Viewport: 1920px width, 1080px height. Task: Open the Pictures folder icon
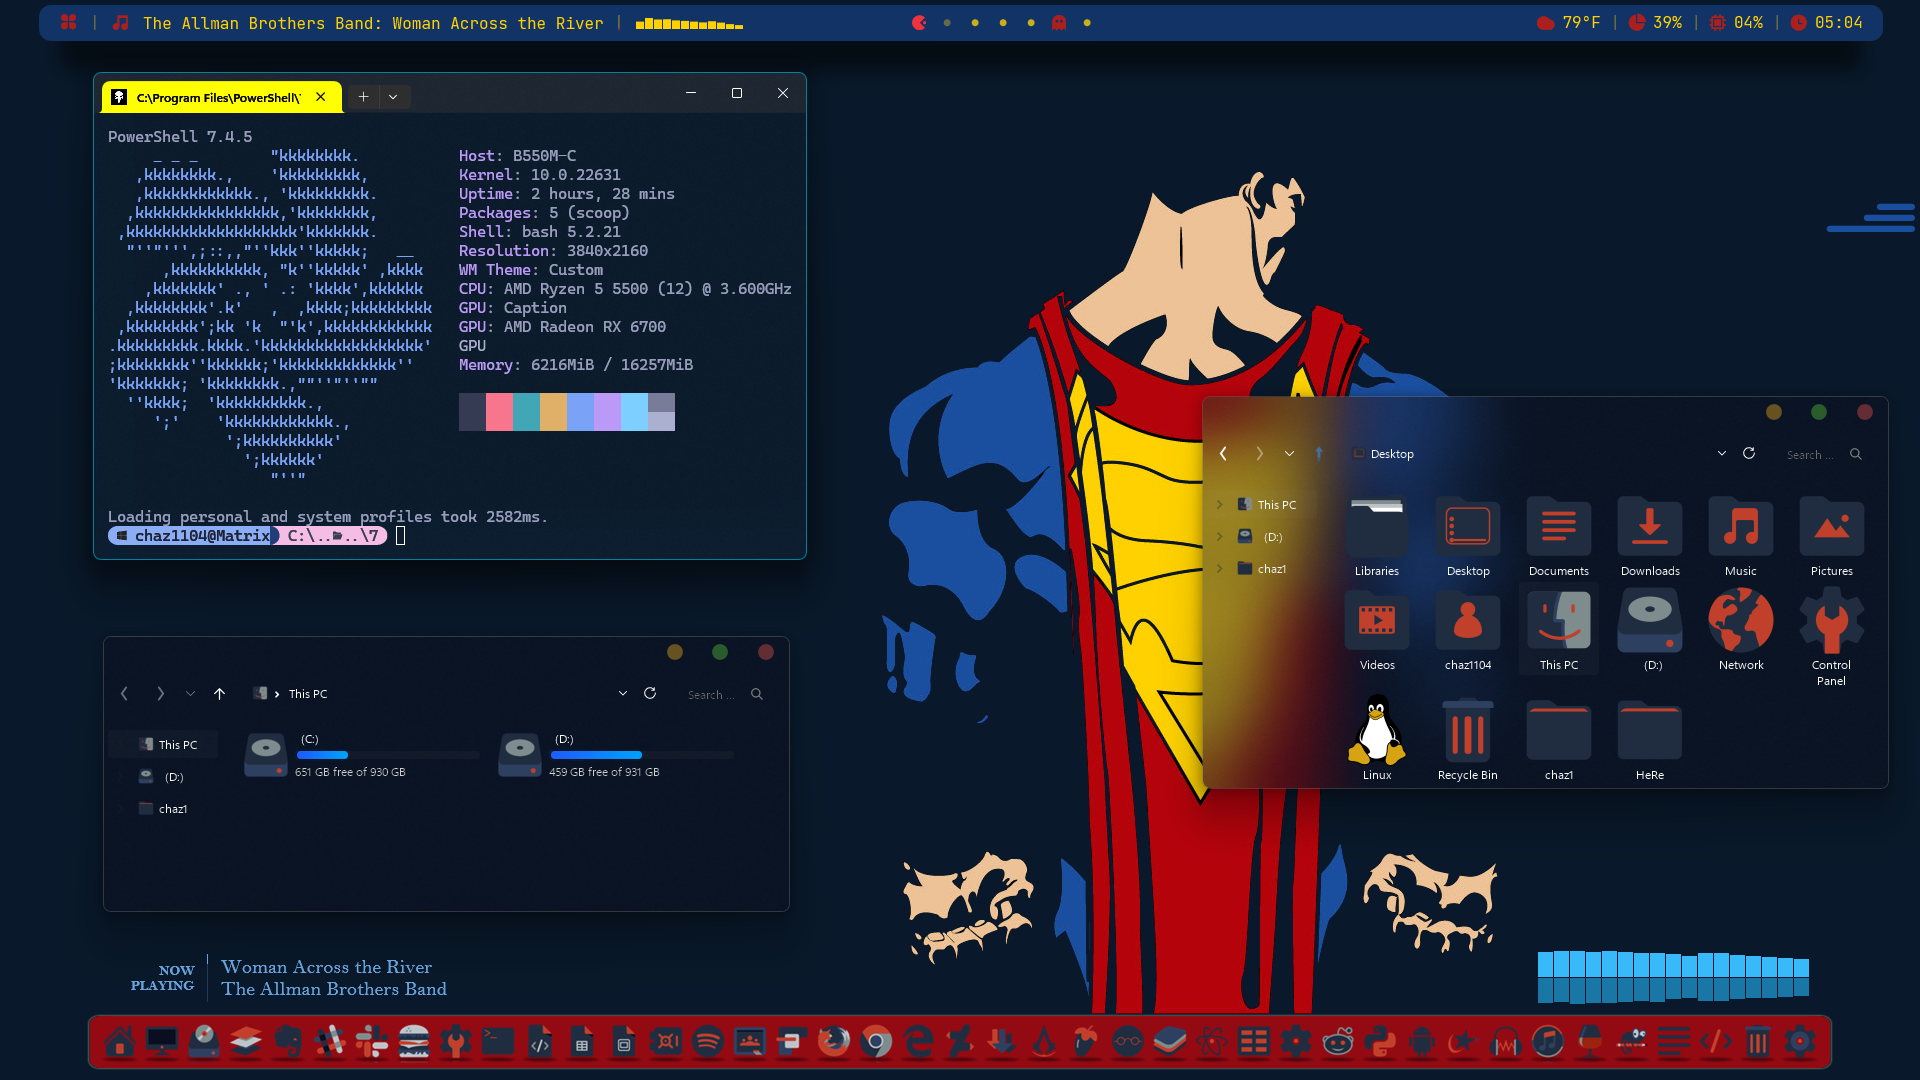[1832, 536]
